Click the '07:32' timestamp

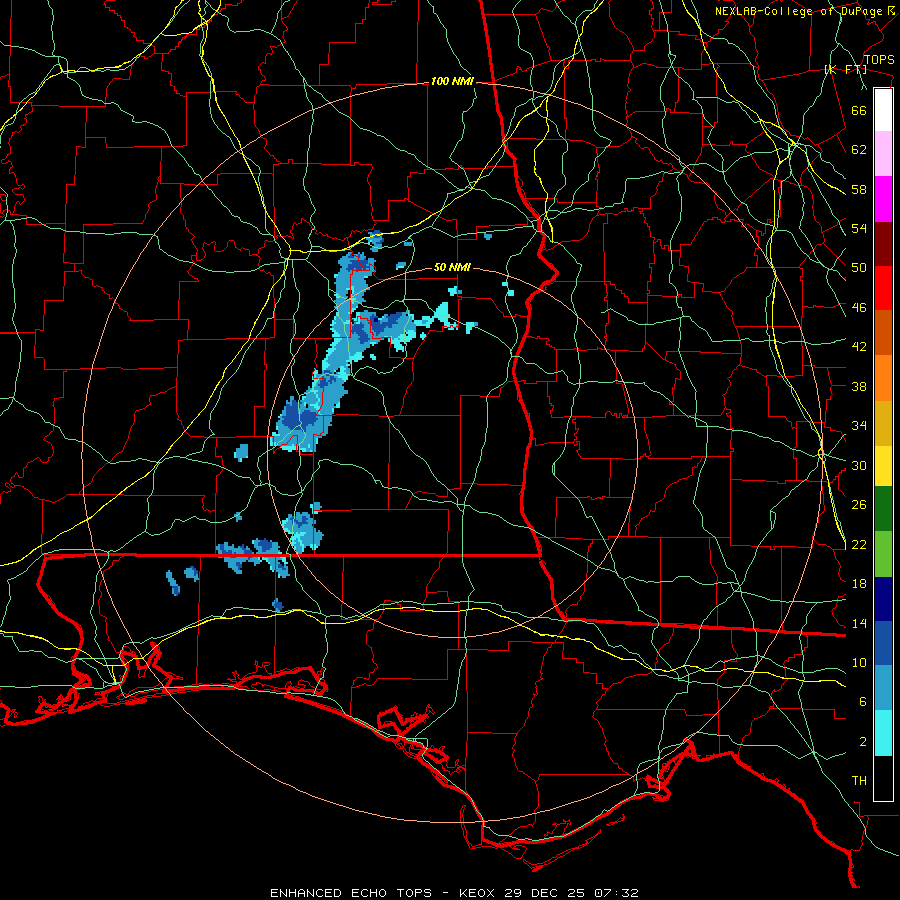614,893
